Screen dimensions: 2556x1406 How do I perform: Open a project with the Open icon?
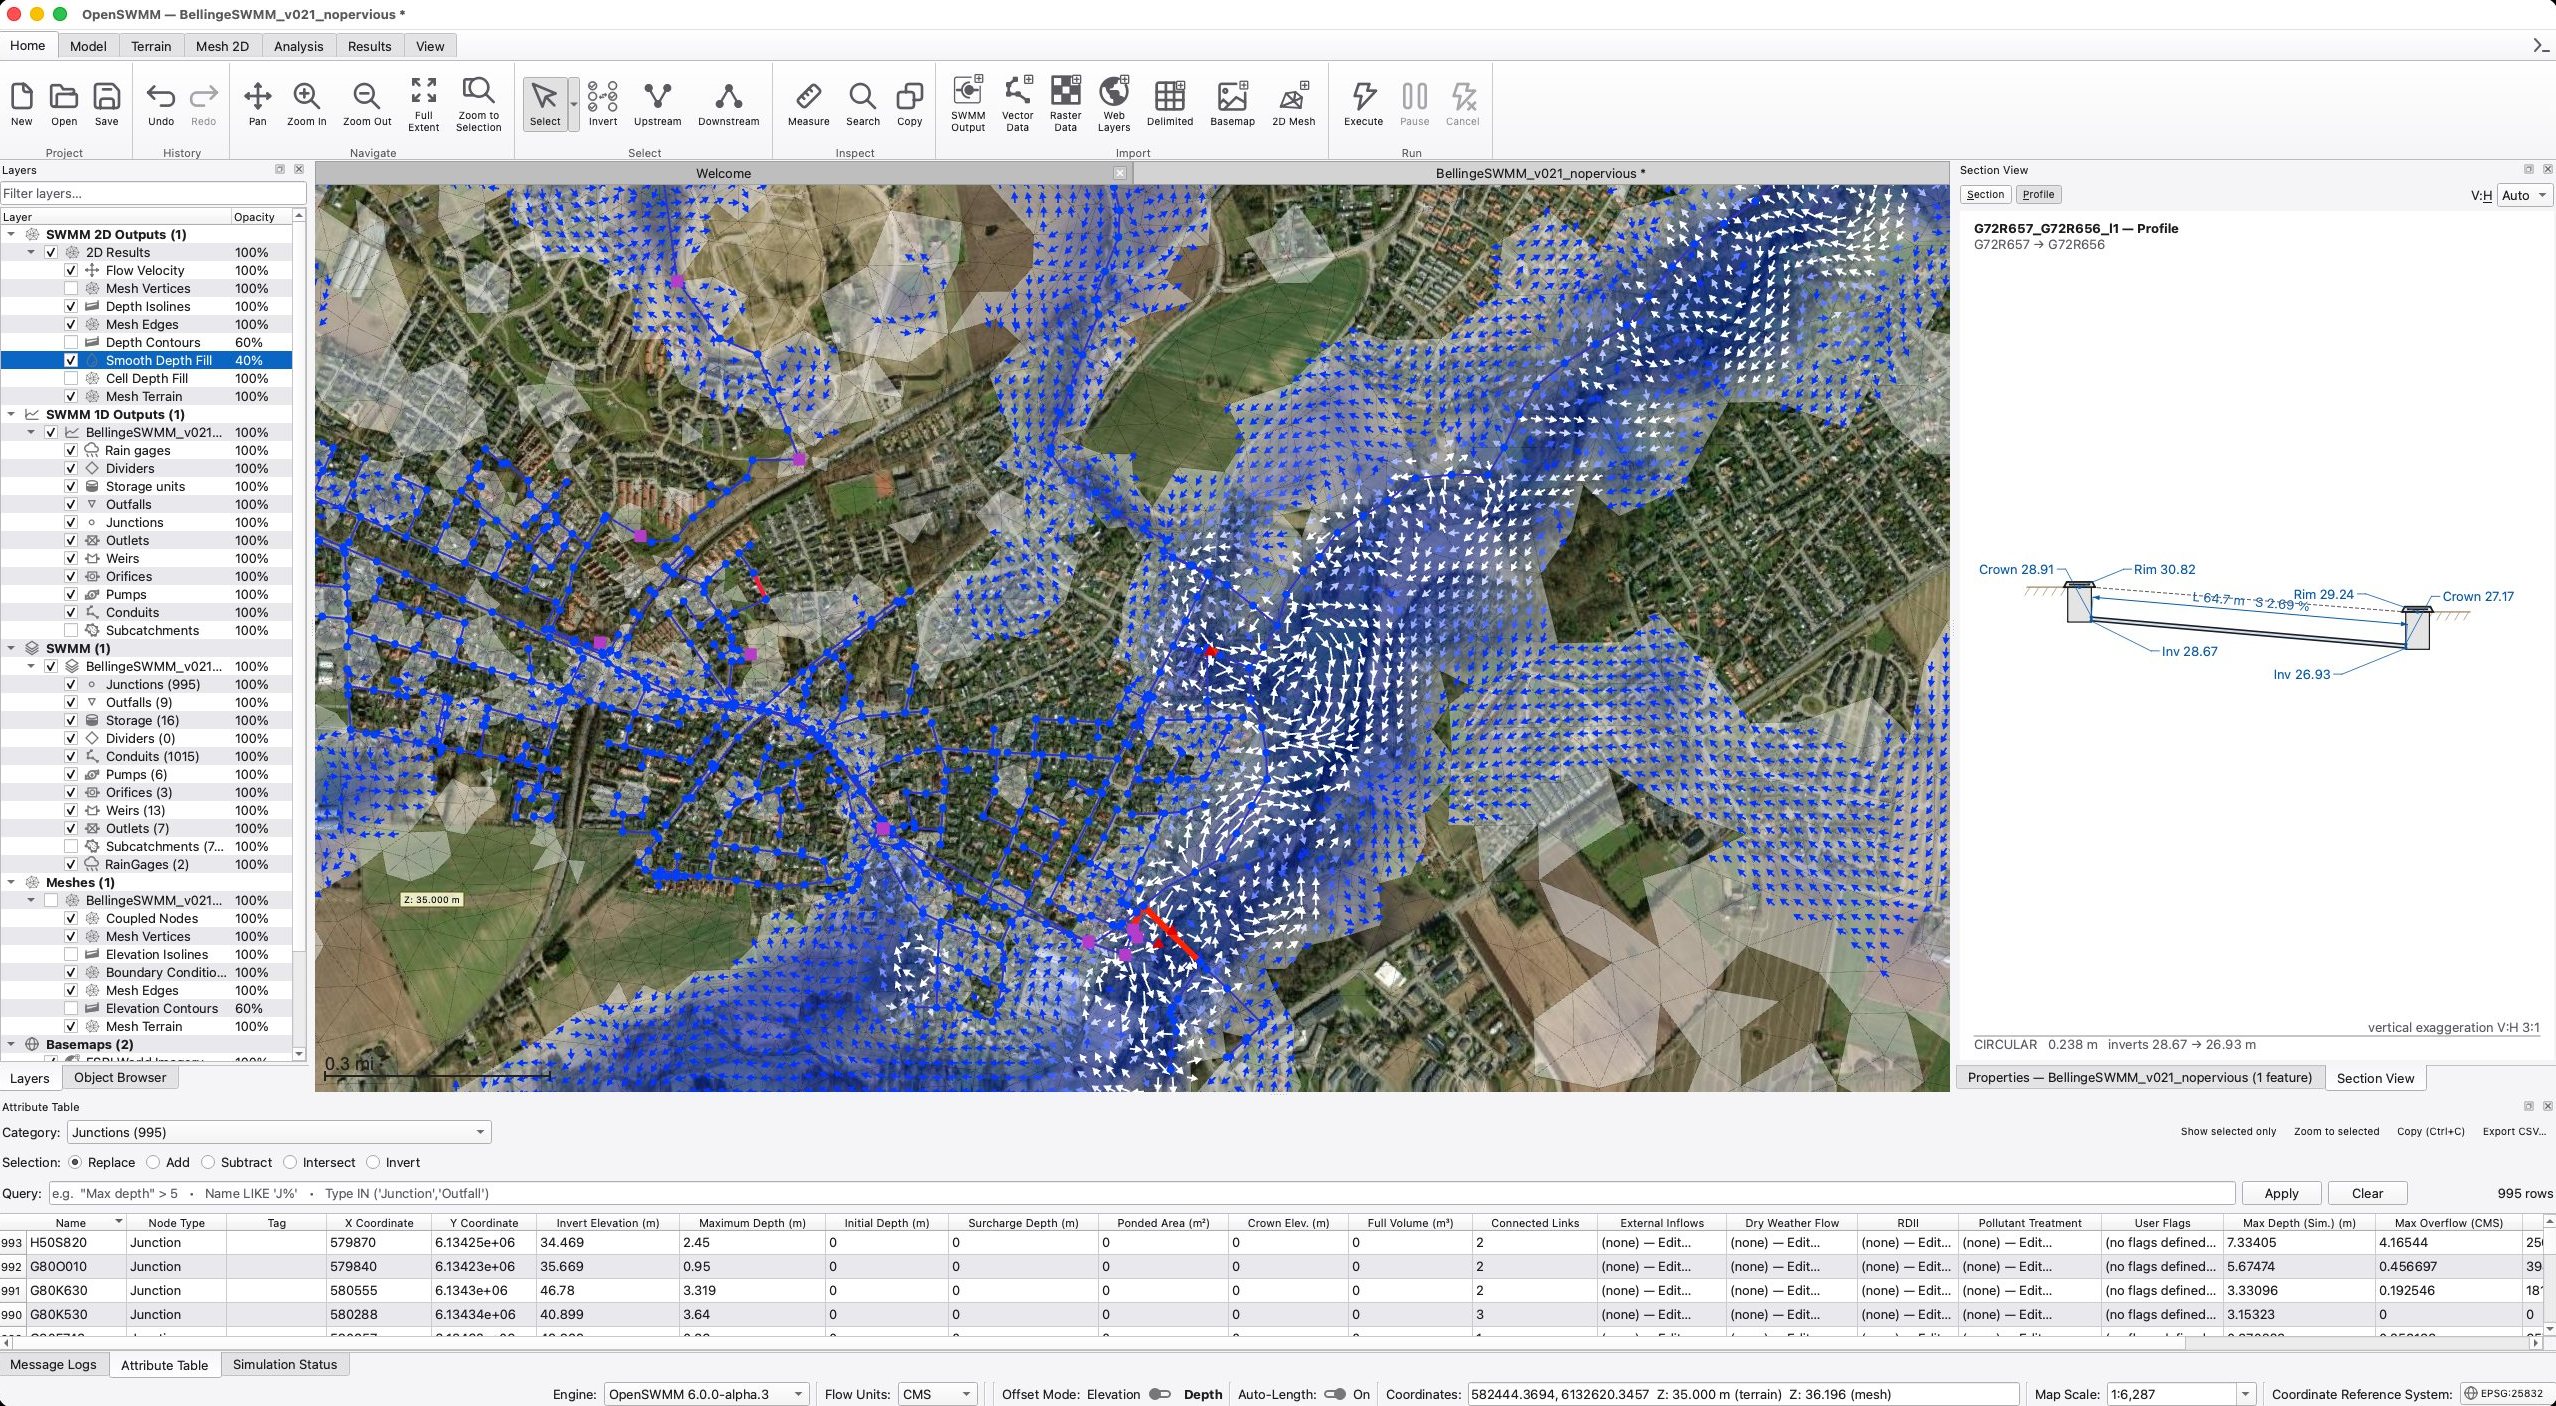[64, 104]
